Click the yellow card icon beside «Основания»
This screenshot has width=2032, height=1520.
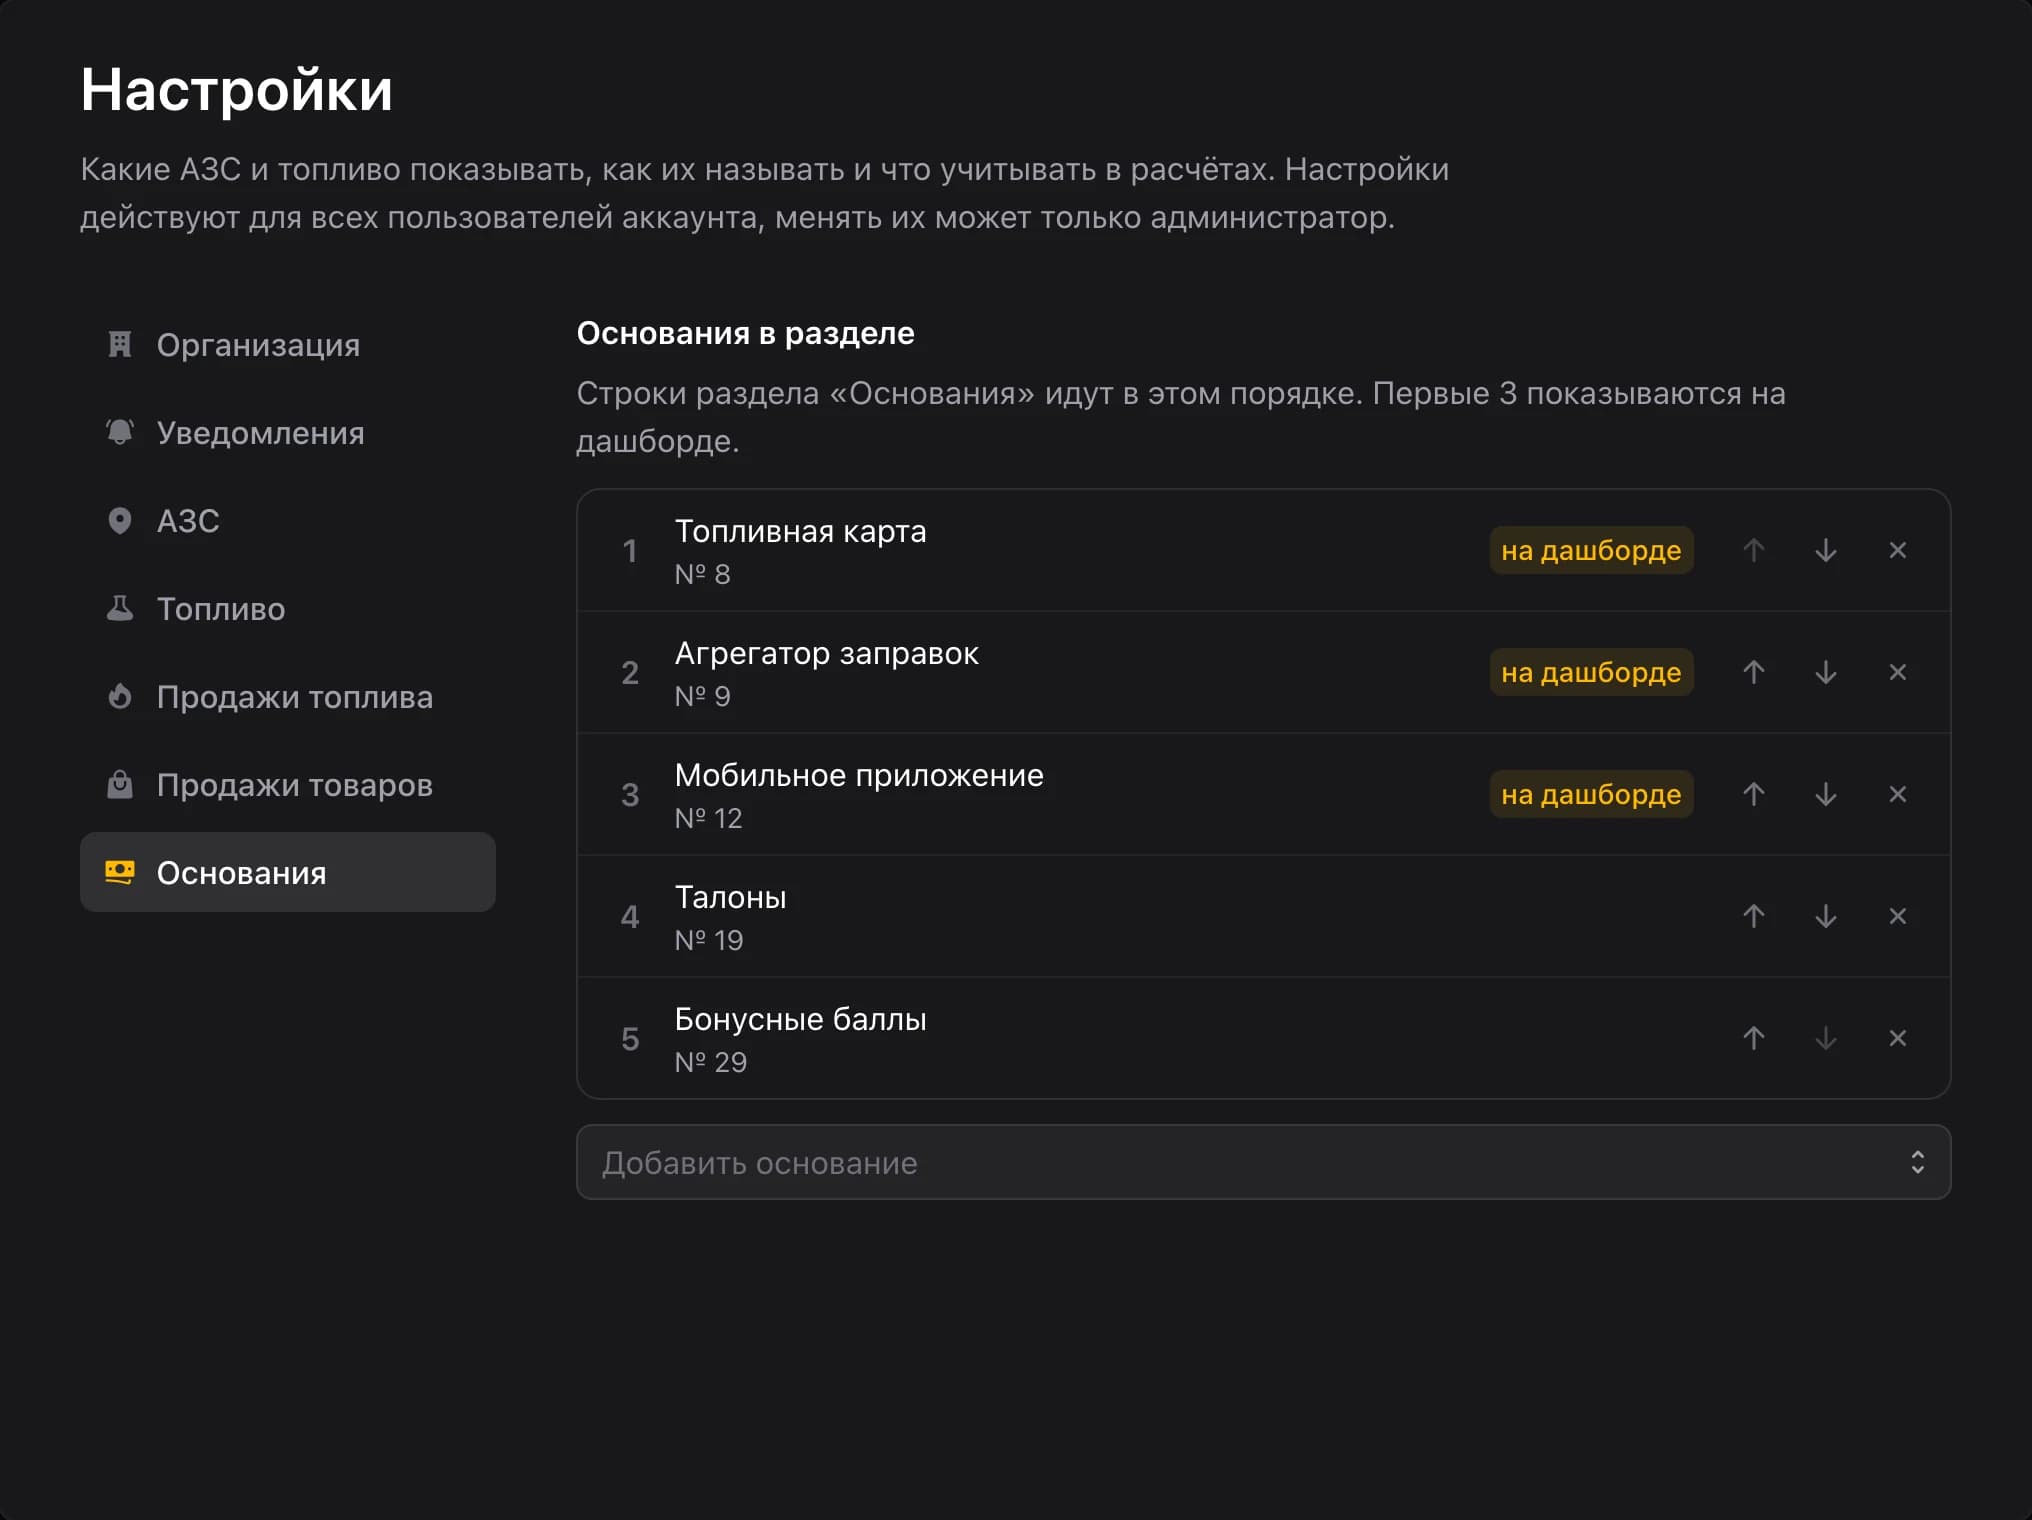120,872
